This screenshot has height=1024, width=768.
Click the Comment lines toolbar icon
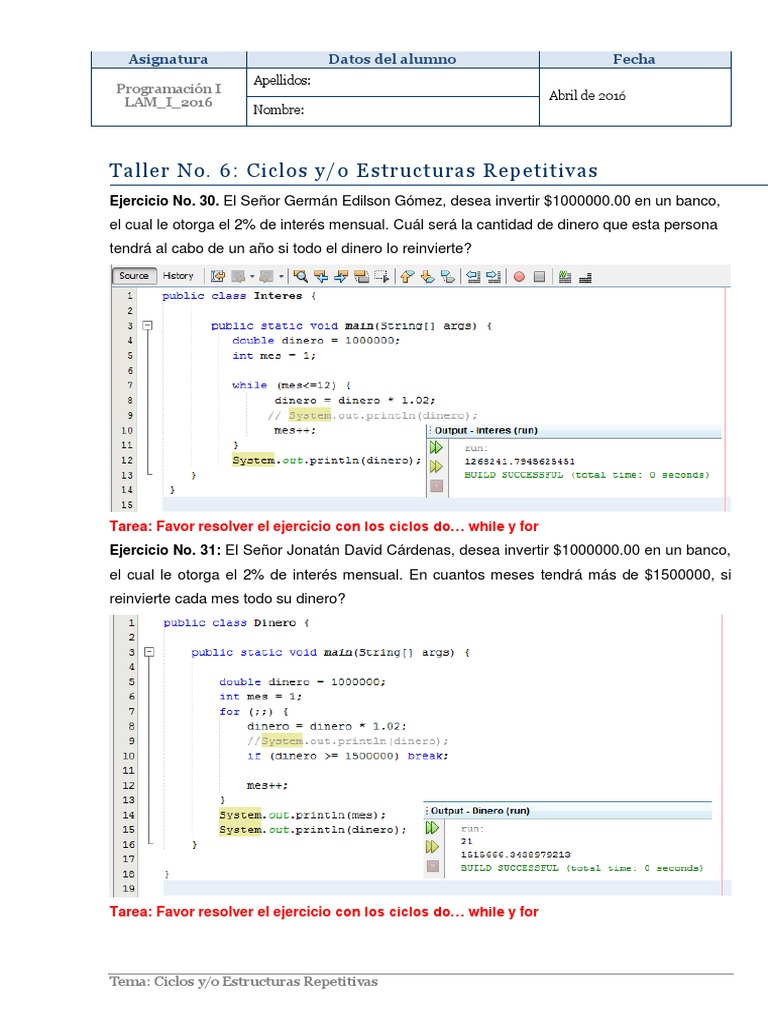565,277
